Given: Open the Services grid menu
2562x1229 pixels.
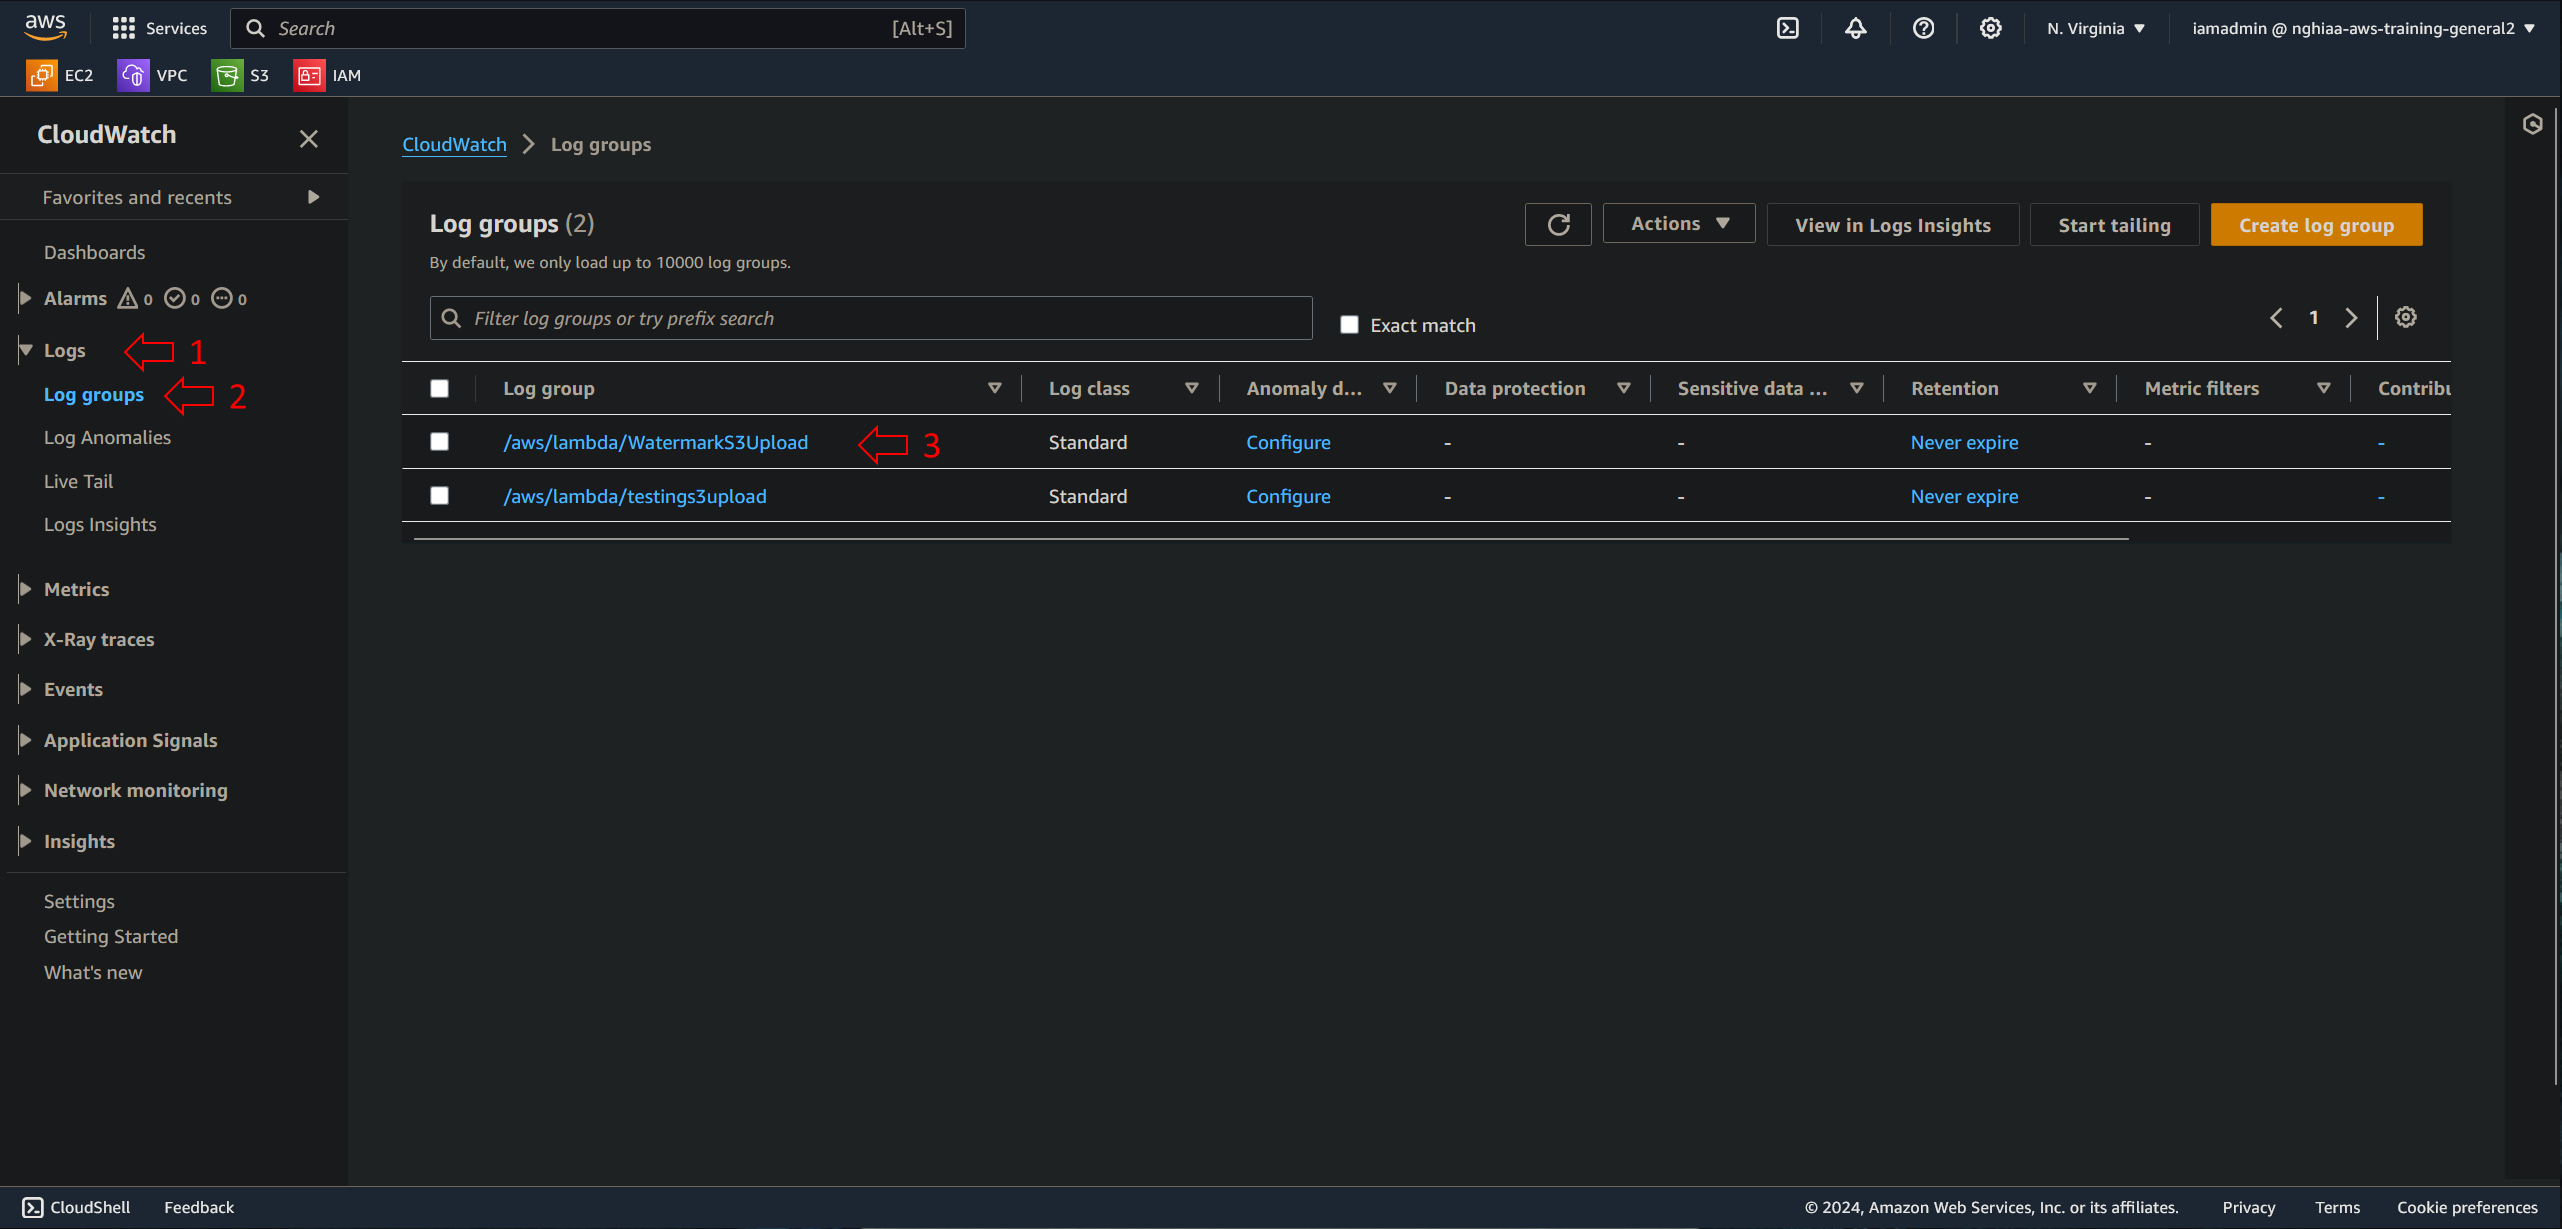Looking at the screenshot, I should 159,28.
